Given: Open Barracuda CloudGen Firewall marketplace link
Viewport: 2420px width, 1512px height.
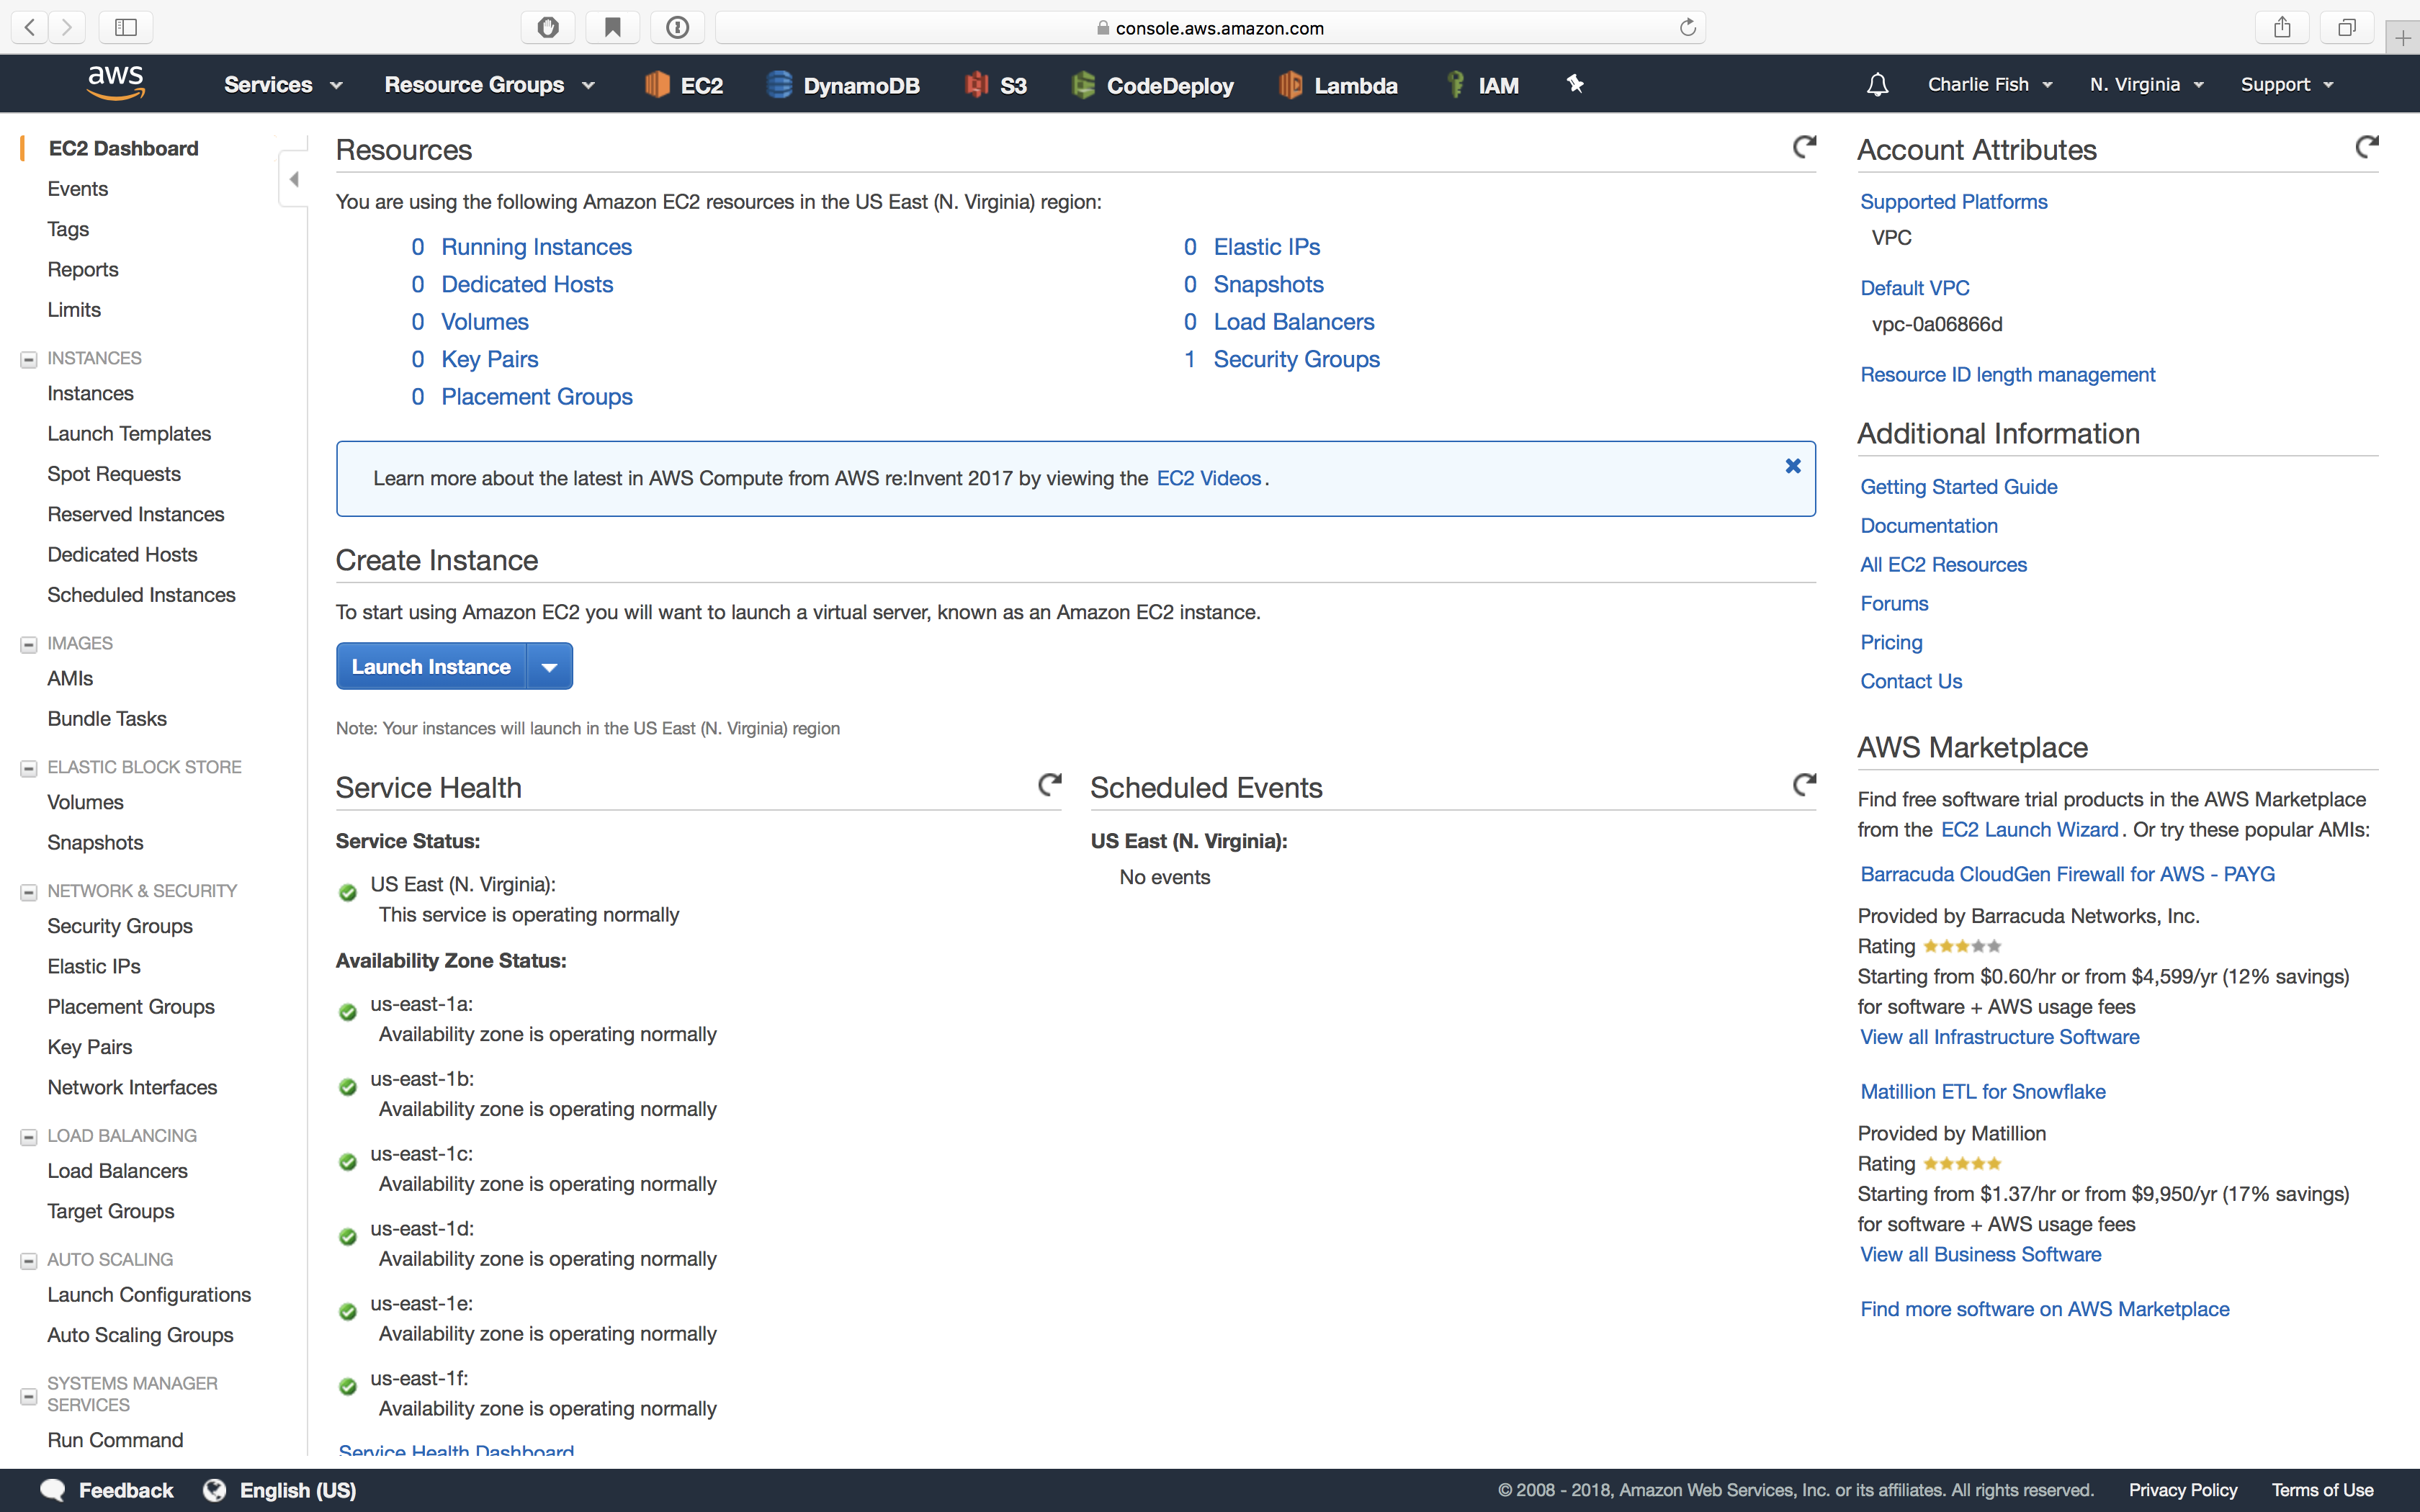Looking at the screenshot, I should point(2067,874).
